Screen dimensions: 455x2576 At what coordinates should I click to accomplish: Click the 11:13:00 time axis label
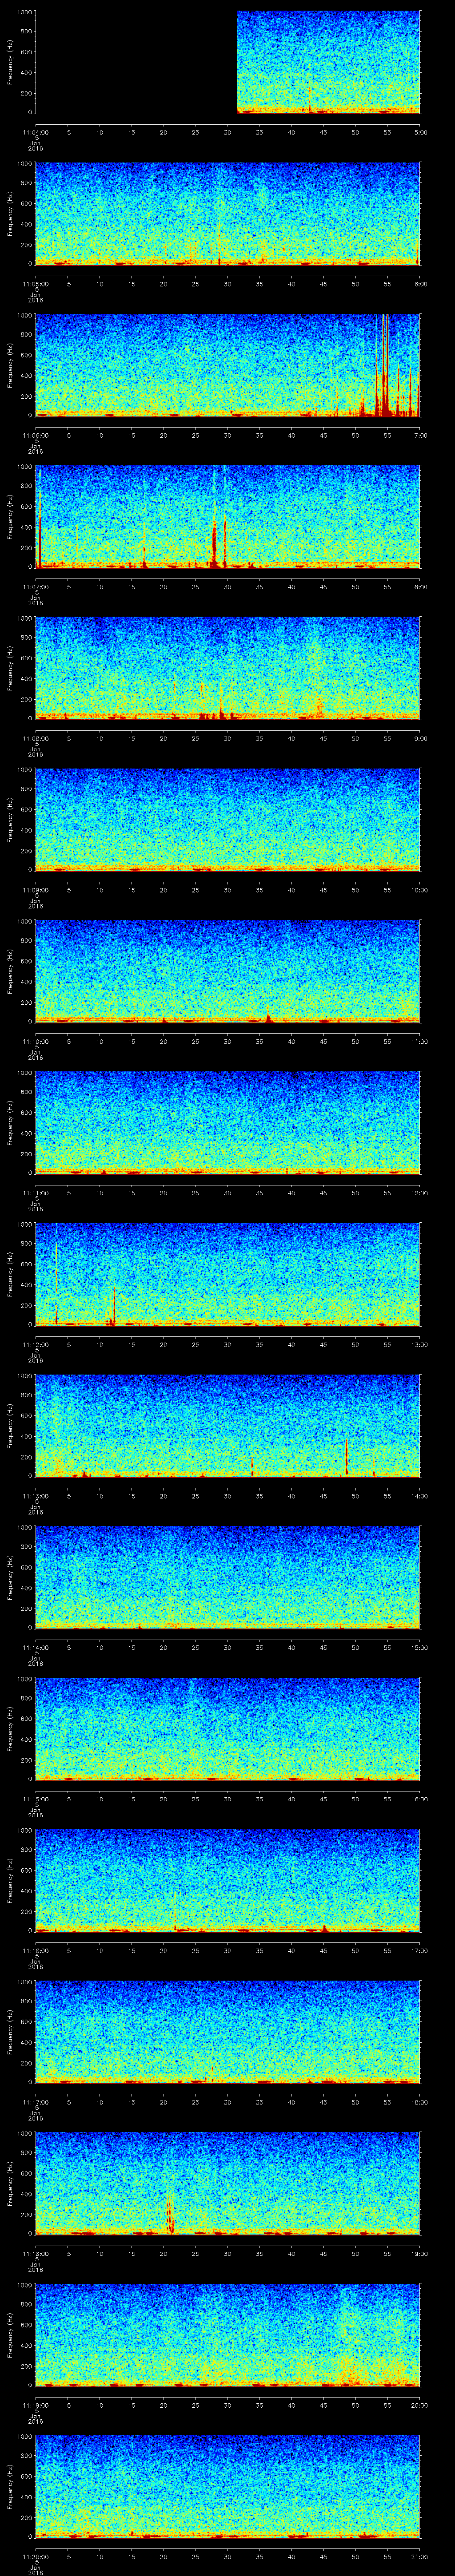point(36,1496)
